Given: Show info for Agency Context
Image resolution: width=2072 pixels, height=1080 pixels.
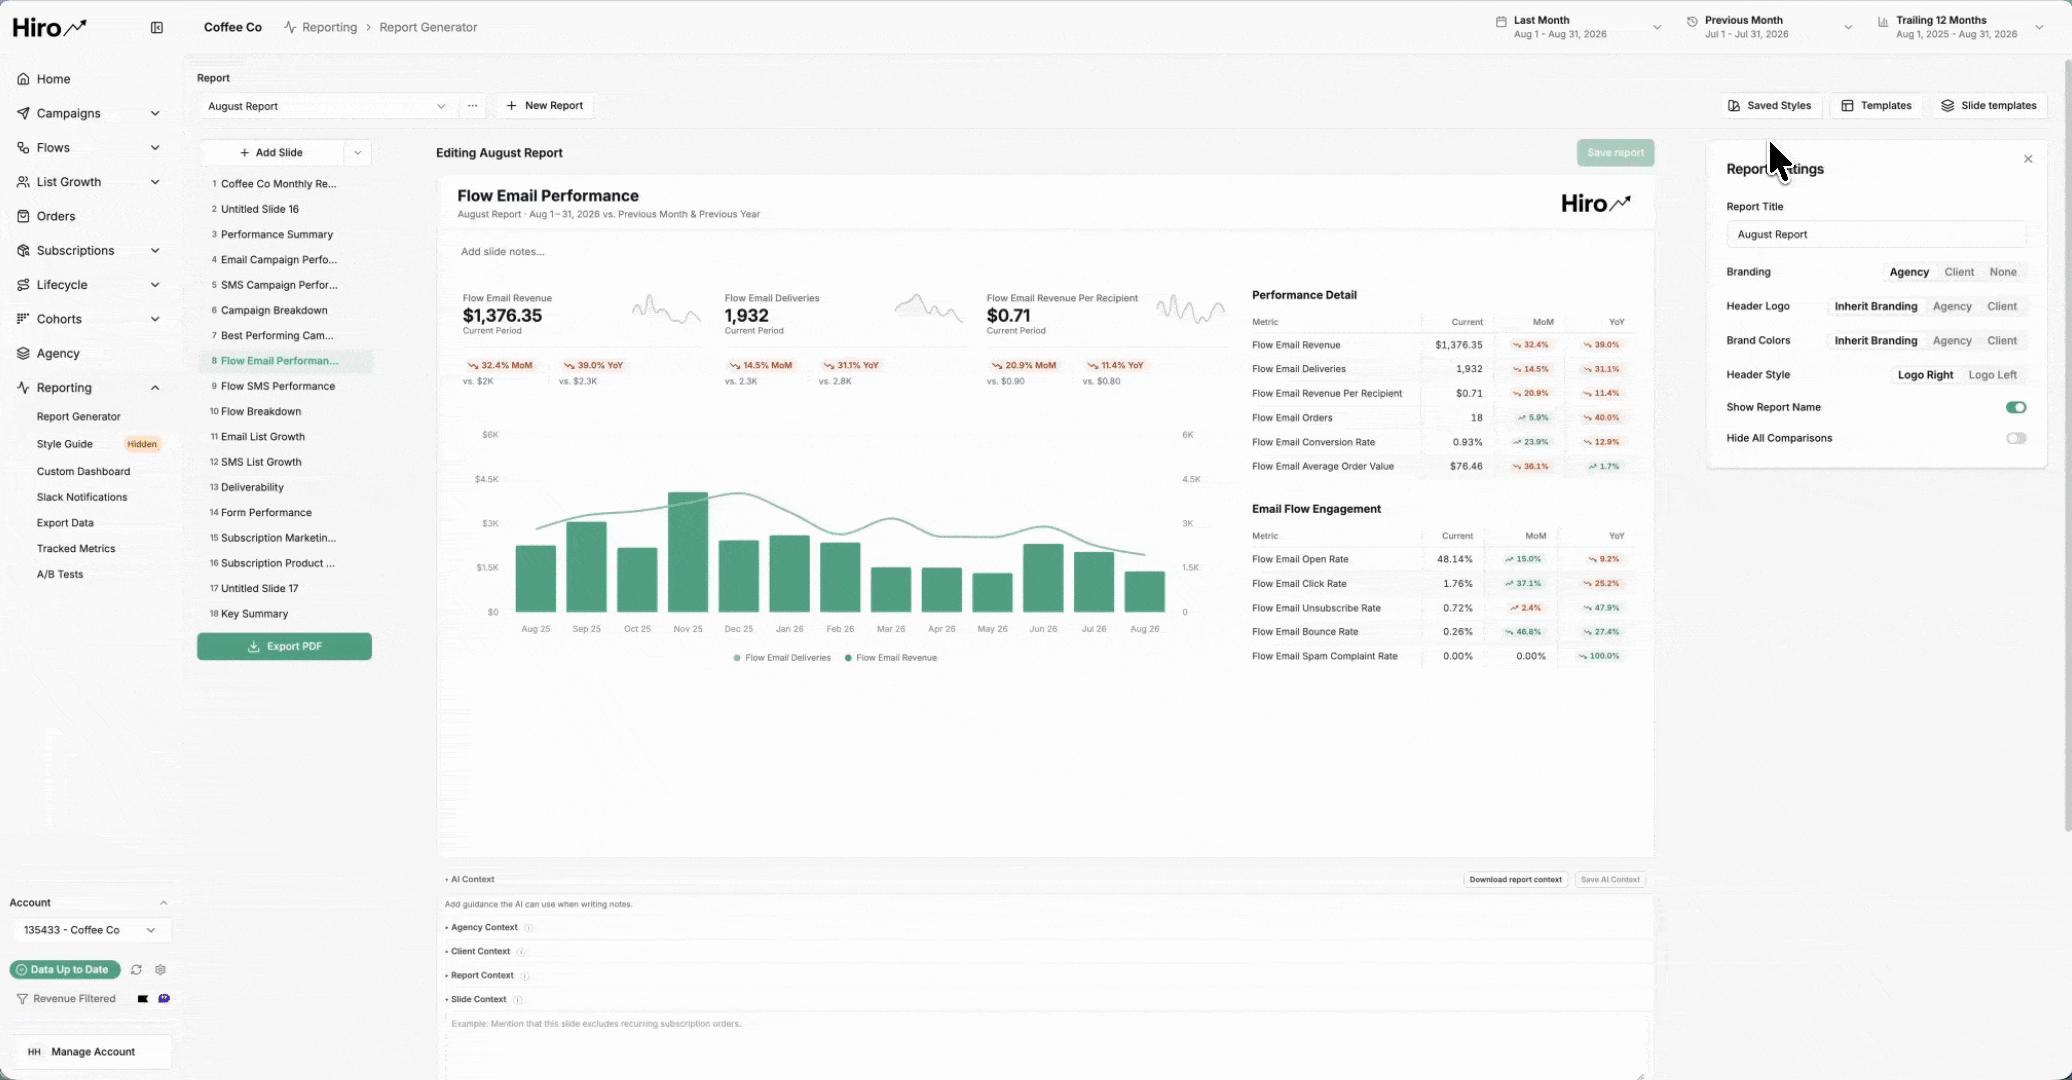Looking at the screenshot, I should coord(529,928).
